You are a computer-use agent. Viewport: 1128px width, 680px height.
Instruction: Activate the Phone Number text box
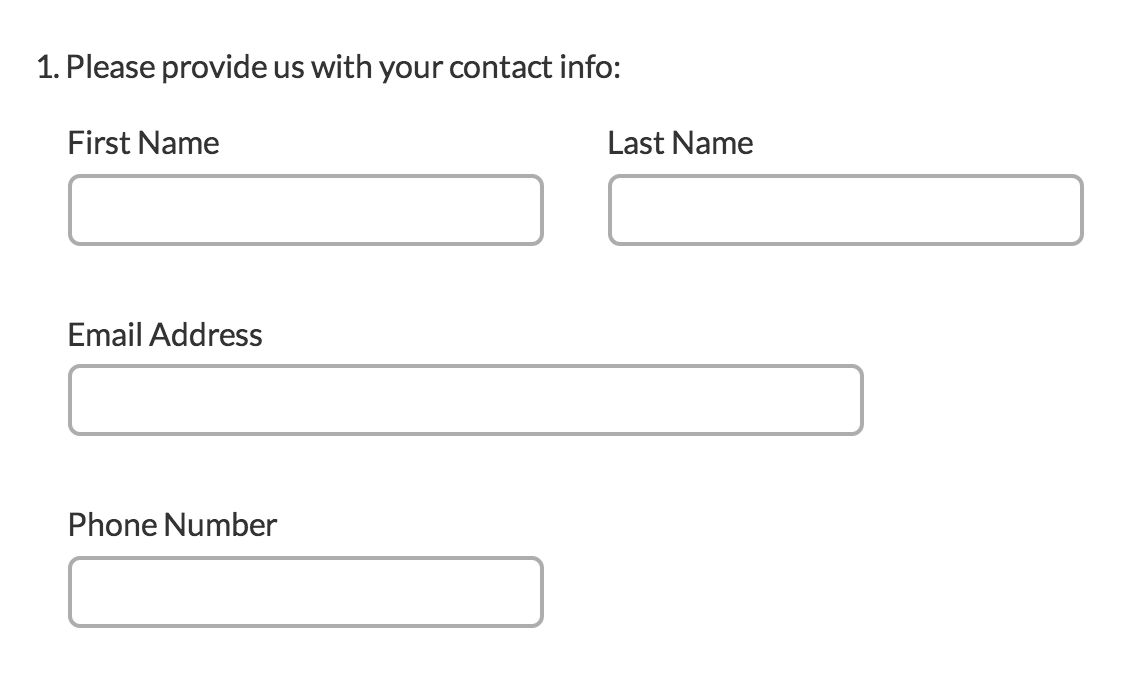tap(305, 592)
